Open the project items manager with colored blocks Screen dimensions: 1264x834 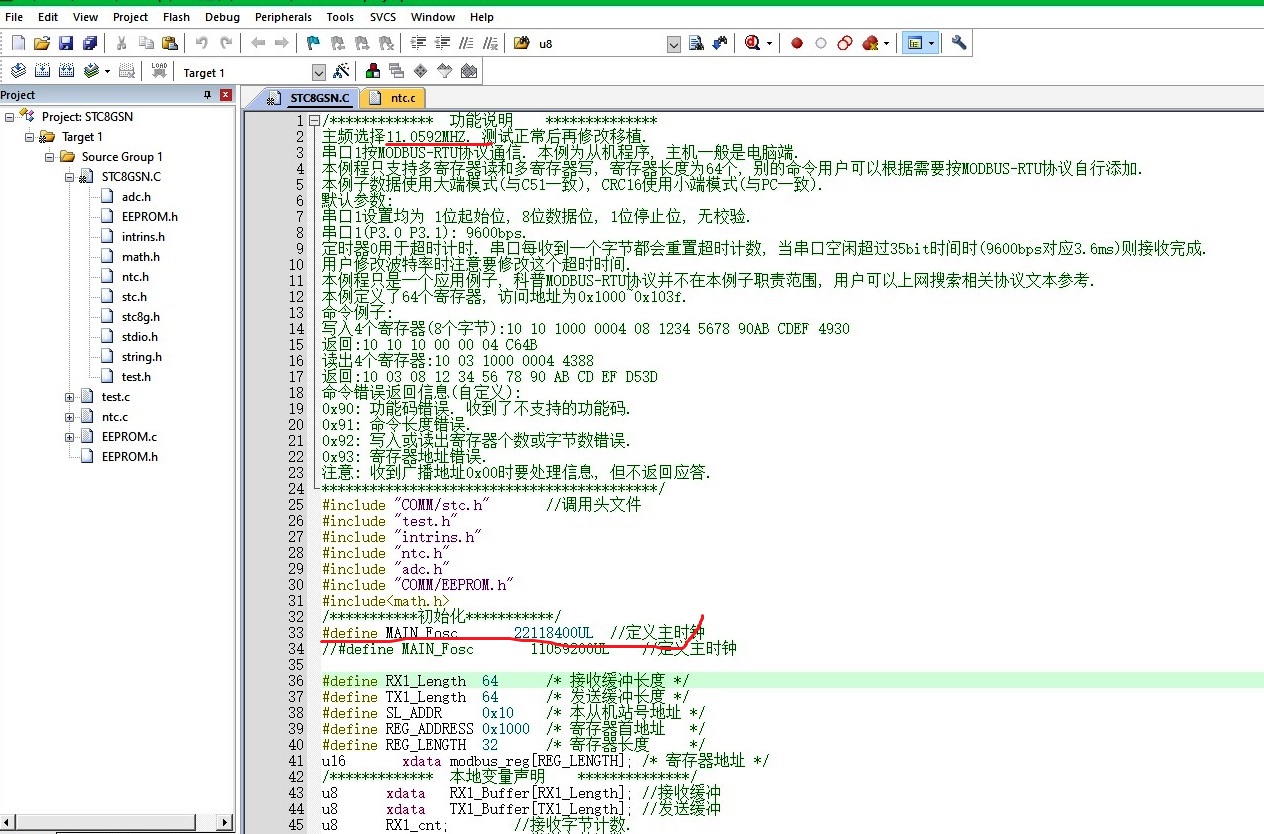point(373,71)
